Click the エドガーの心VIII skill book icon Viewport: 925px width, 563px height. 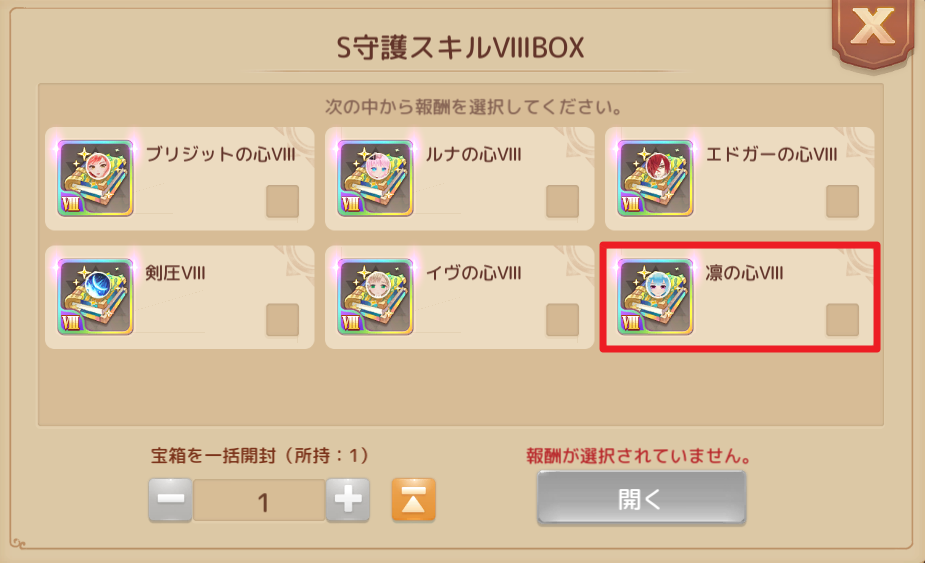(x=655, y=178)
